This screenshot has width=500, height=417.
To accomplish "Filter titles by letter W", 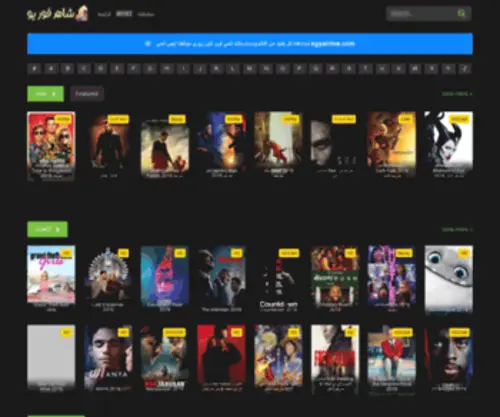I will point(415,69).
